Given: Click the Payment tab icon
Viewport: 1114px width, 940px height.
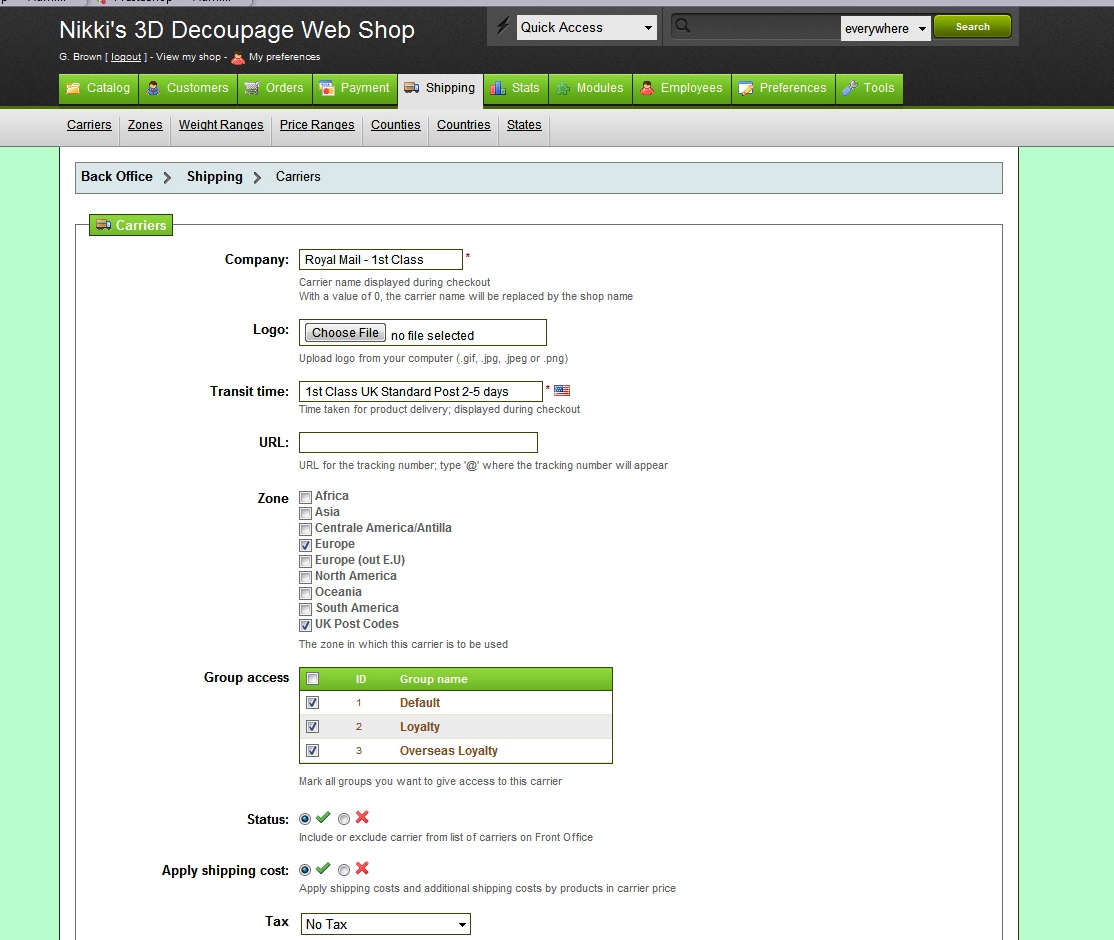Looking at the screenshot, I should [x=327, y=88].
